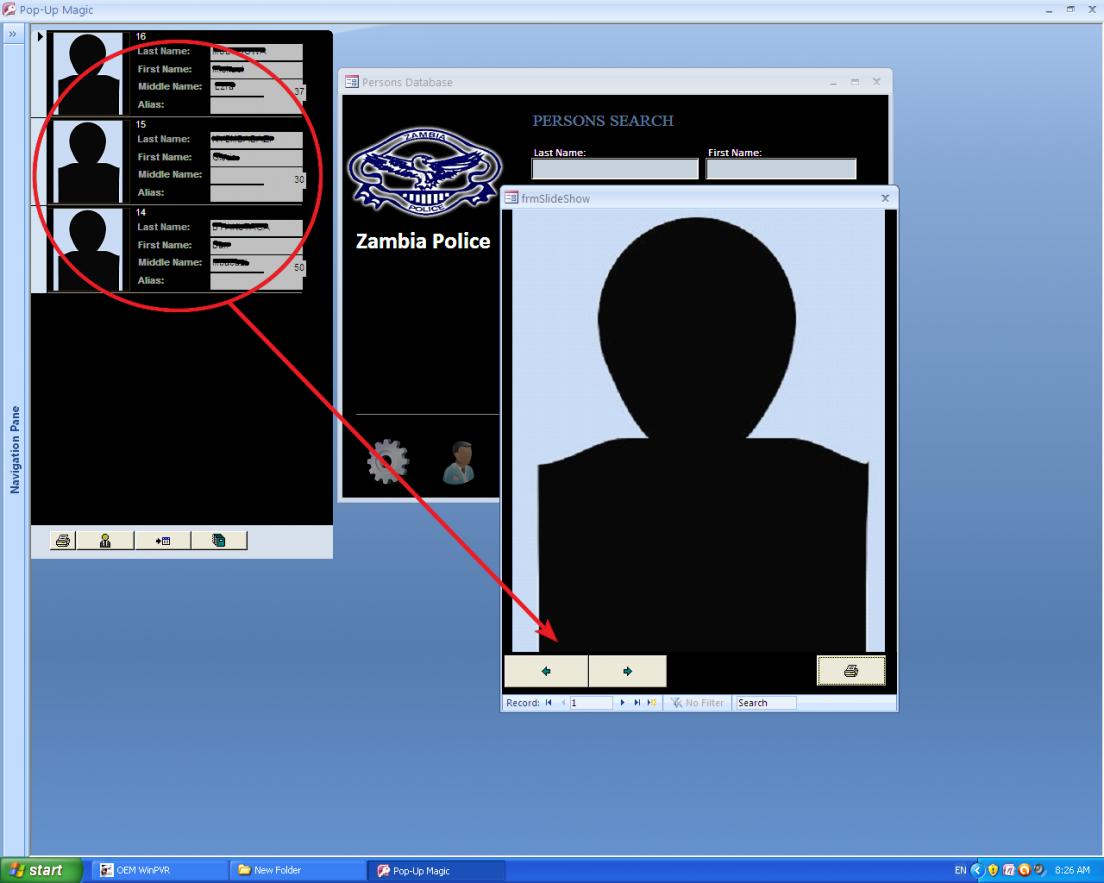This screenshot has width=1104, height=883.
Task: Minimize the Persons Database window
Action: click(833, 82)
